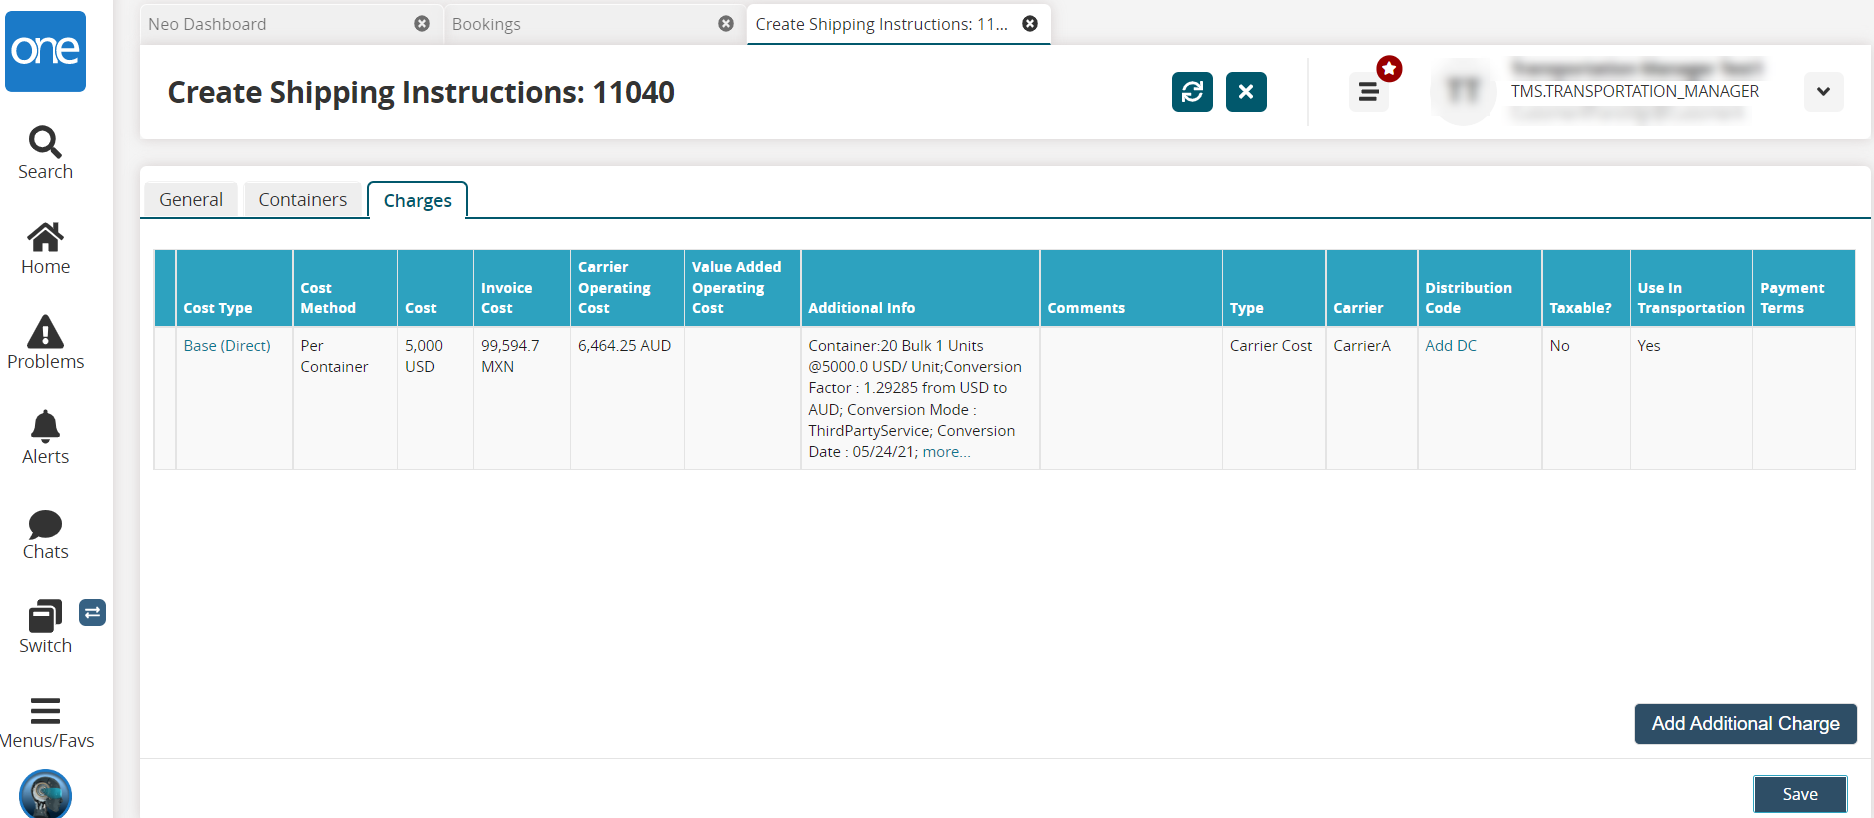Click the Per Container cost method cell

coord(345,398)
